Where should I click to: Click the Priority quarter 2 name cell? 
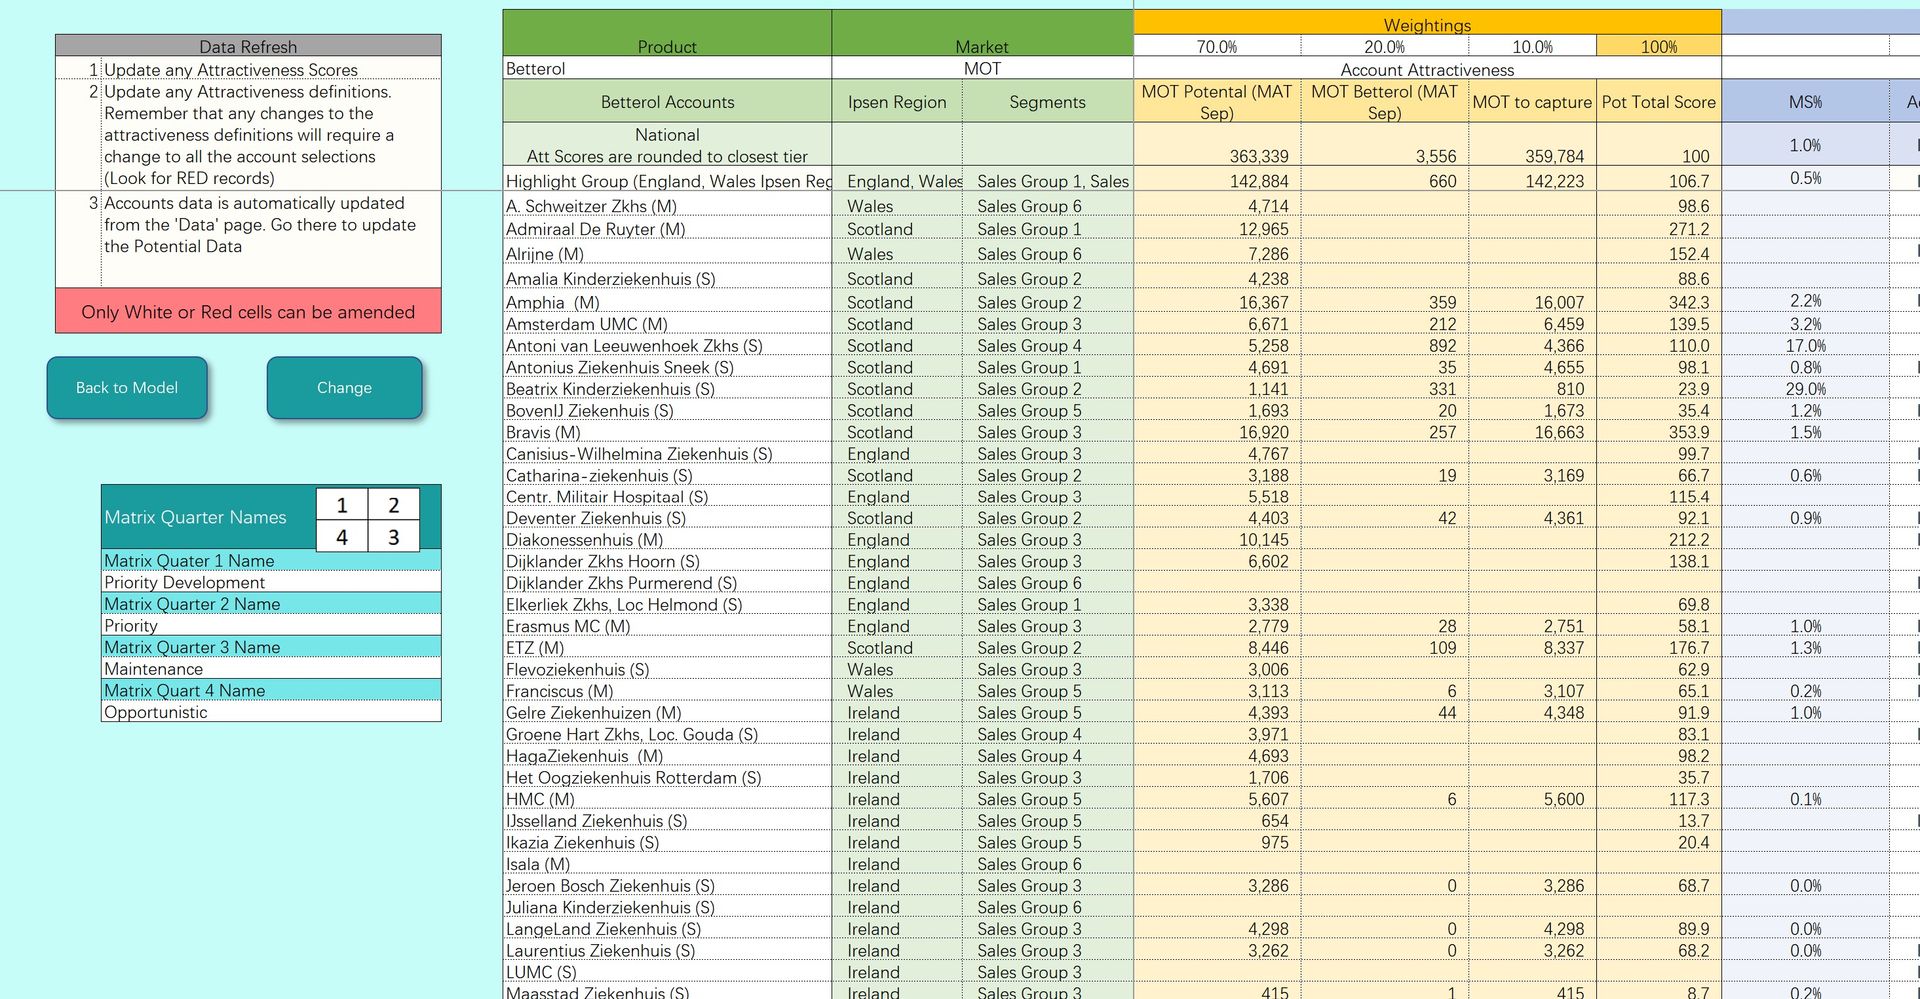[271, 625]
